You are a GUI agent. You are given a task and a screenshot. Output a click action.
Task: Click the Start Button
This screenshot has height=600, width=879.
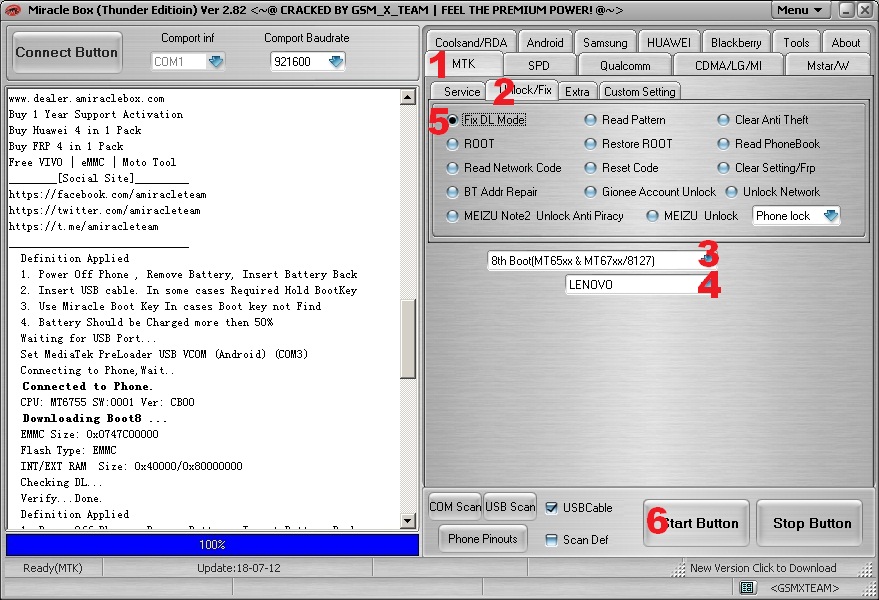(696, 523)
